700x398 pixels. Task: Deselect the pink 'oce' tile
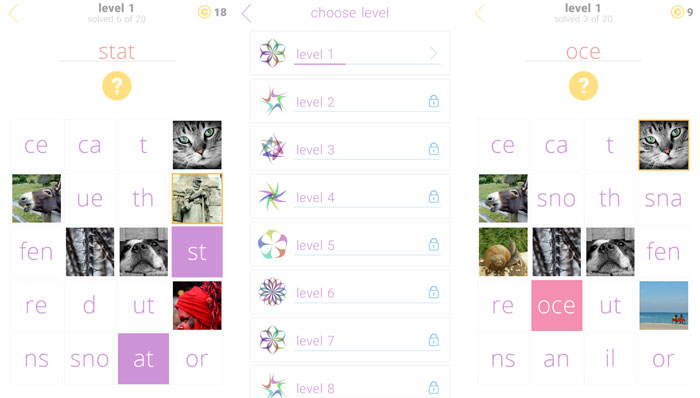pyautogui.click(x=556, y=305)
